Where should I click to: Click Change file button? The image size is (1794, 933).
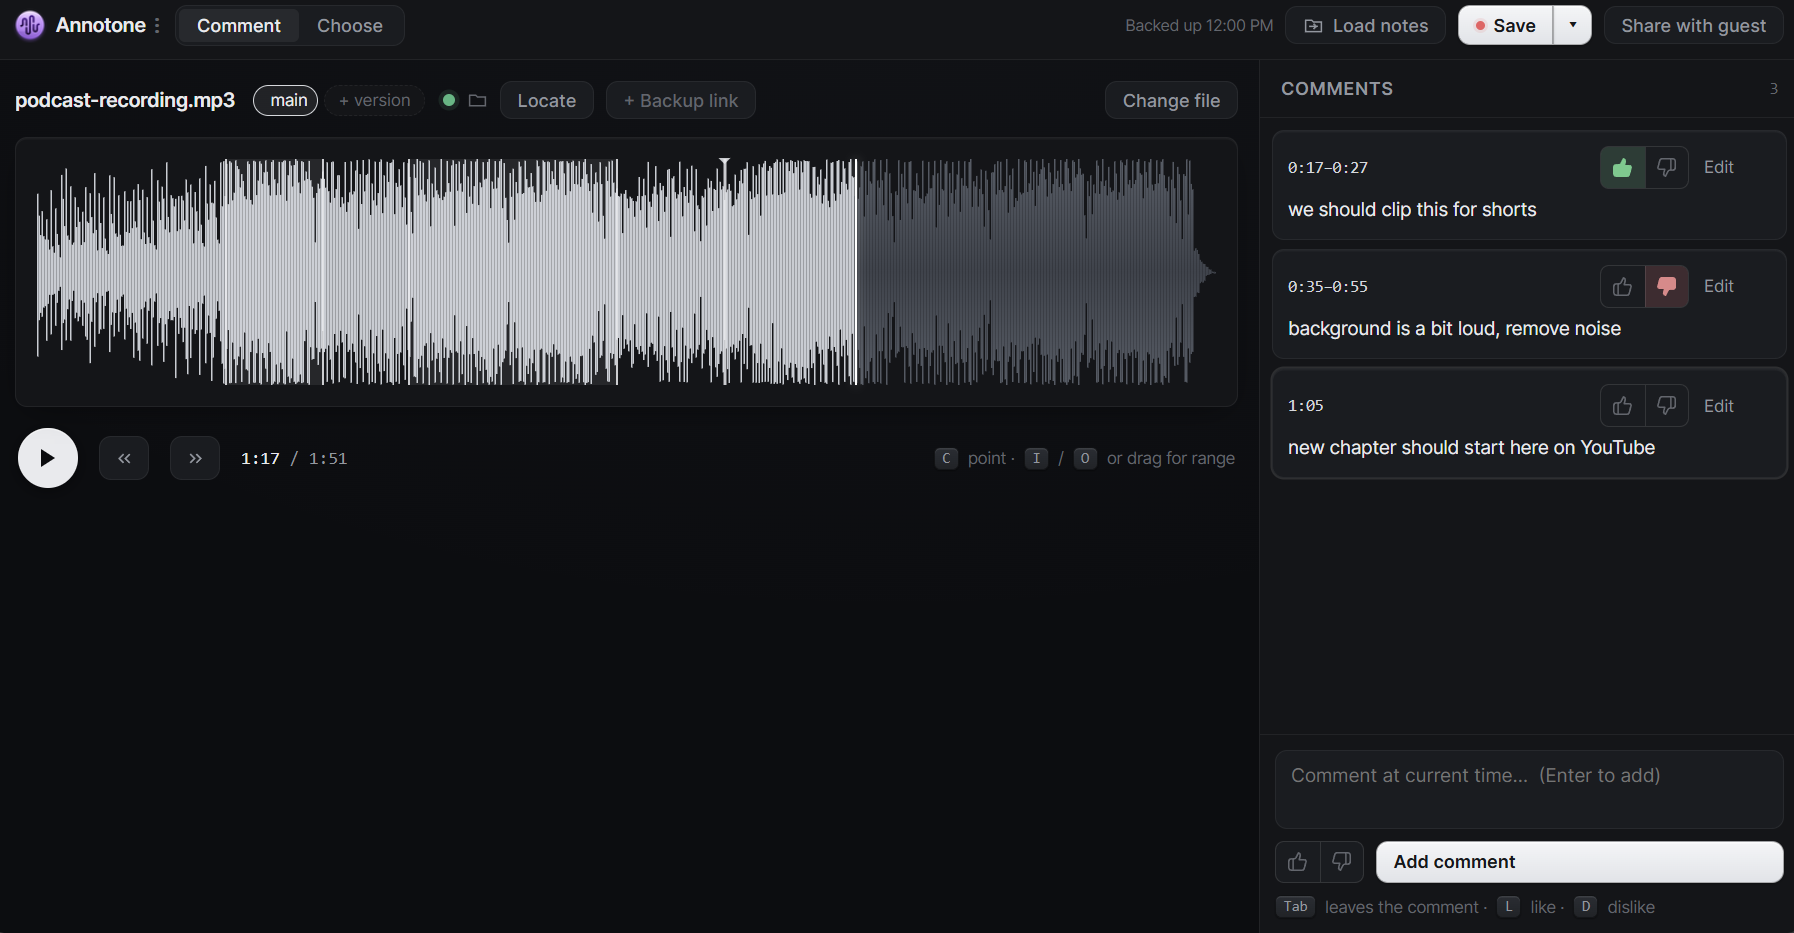1171,100
